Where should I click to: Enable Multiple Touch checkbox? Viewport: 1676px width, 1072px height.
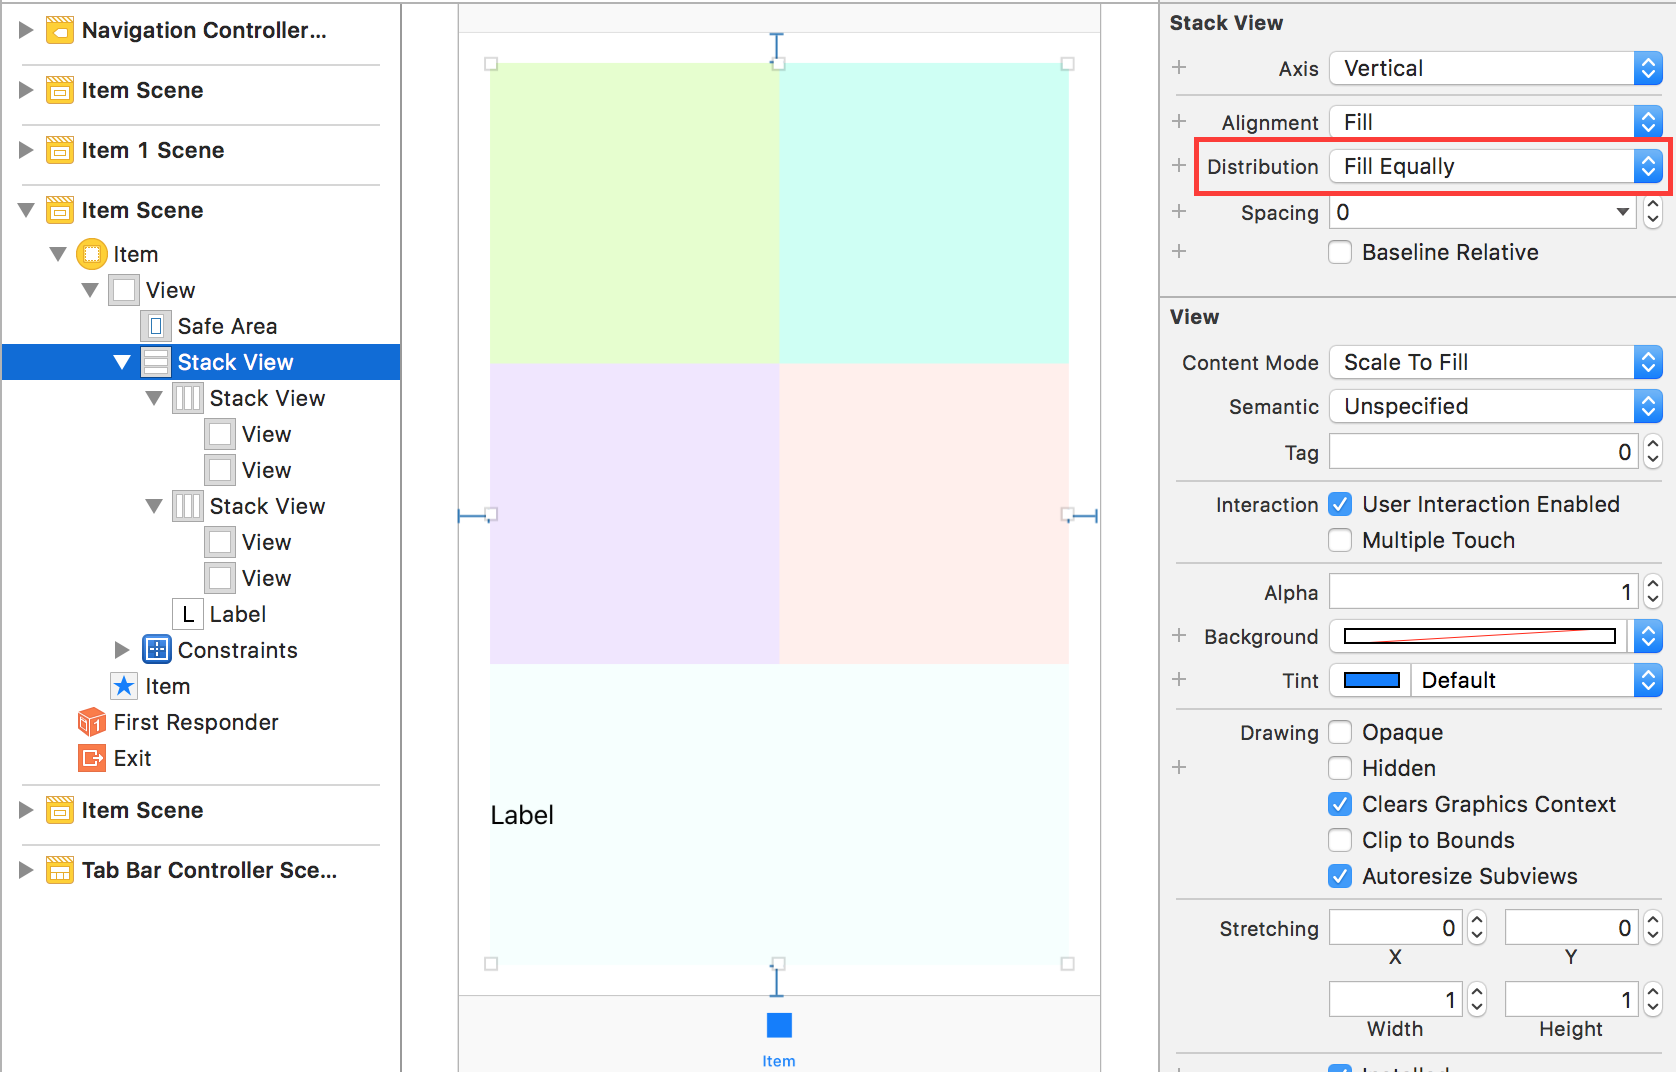click(1340, 540)
